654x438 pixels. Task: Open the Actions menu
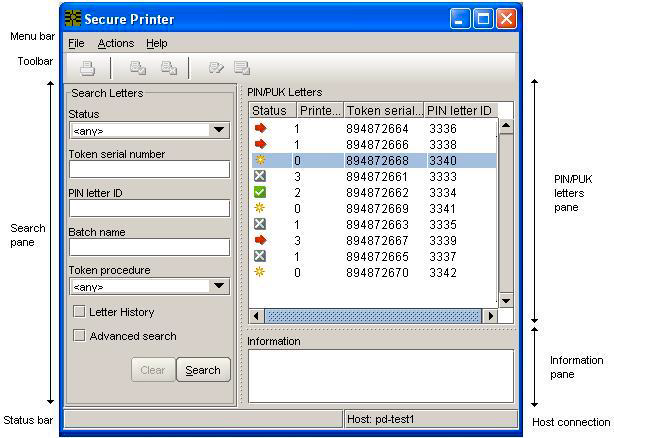[115, 43]
